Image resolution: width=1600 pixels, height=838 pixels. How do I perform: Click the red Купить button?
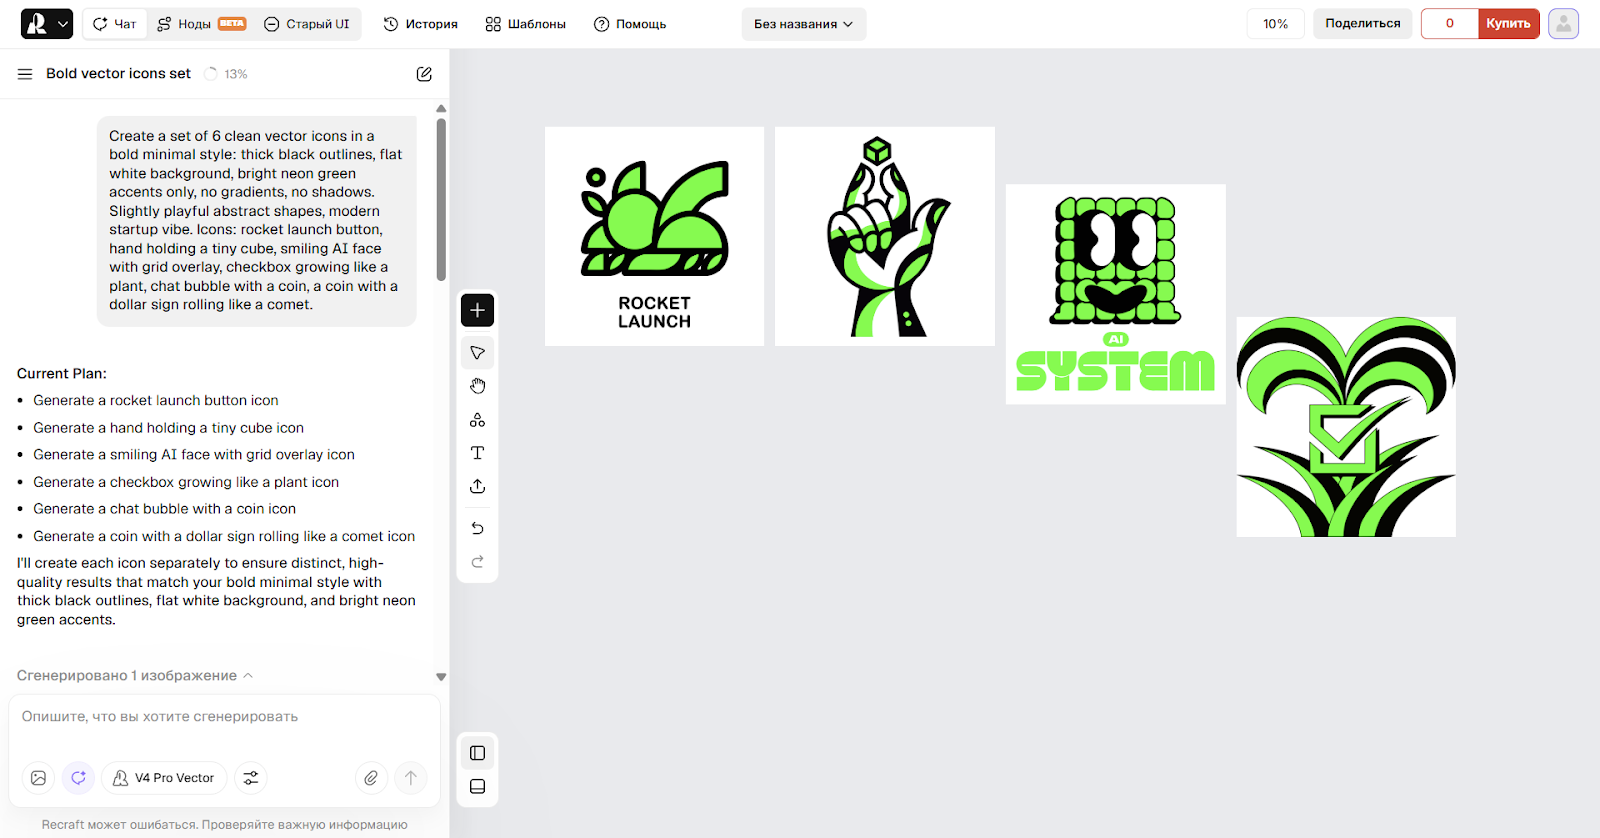pos(1508,24)
